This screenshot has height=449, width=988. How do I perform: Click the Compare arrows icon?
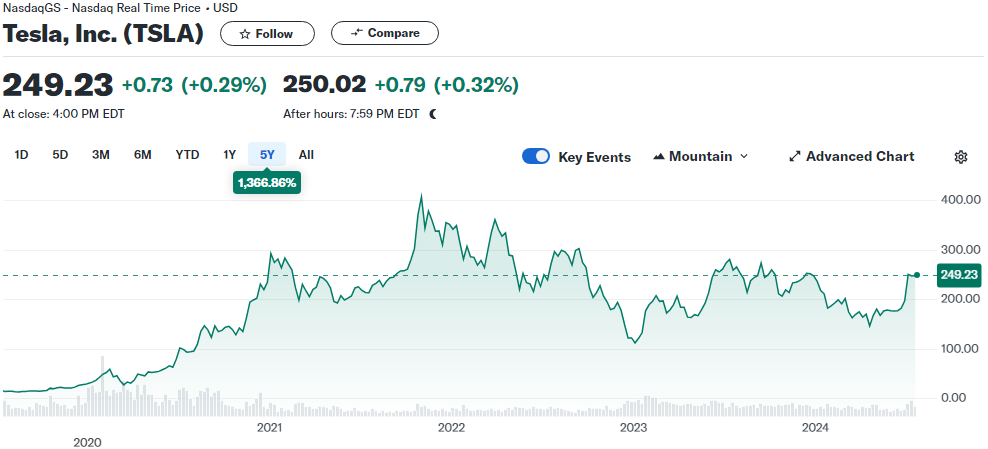click(356, 34)
